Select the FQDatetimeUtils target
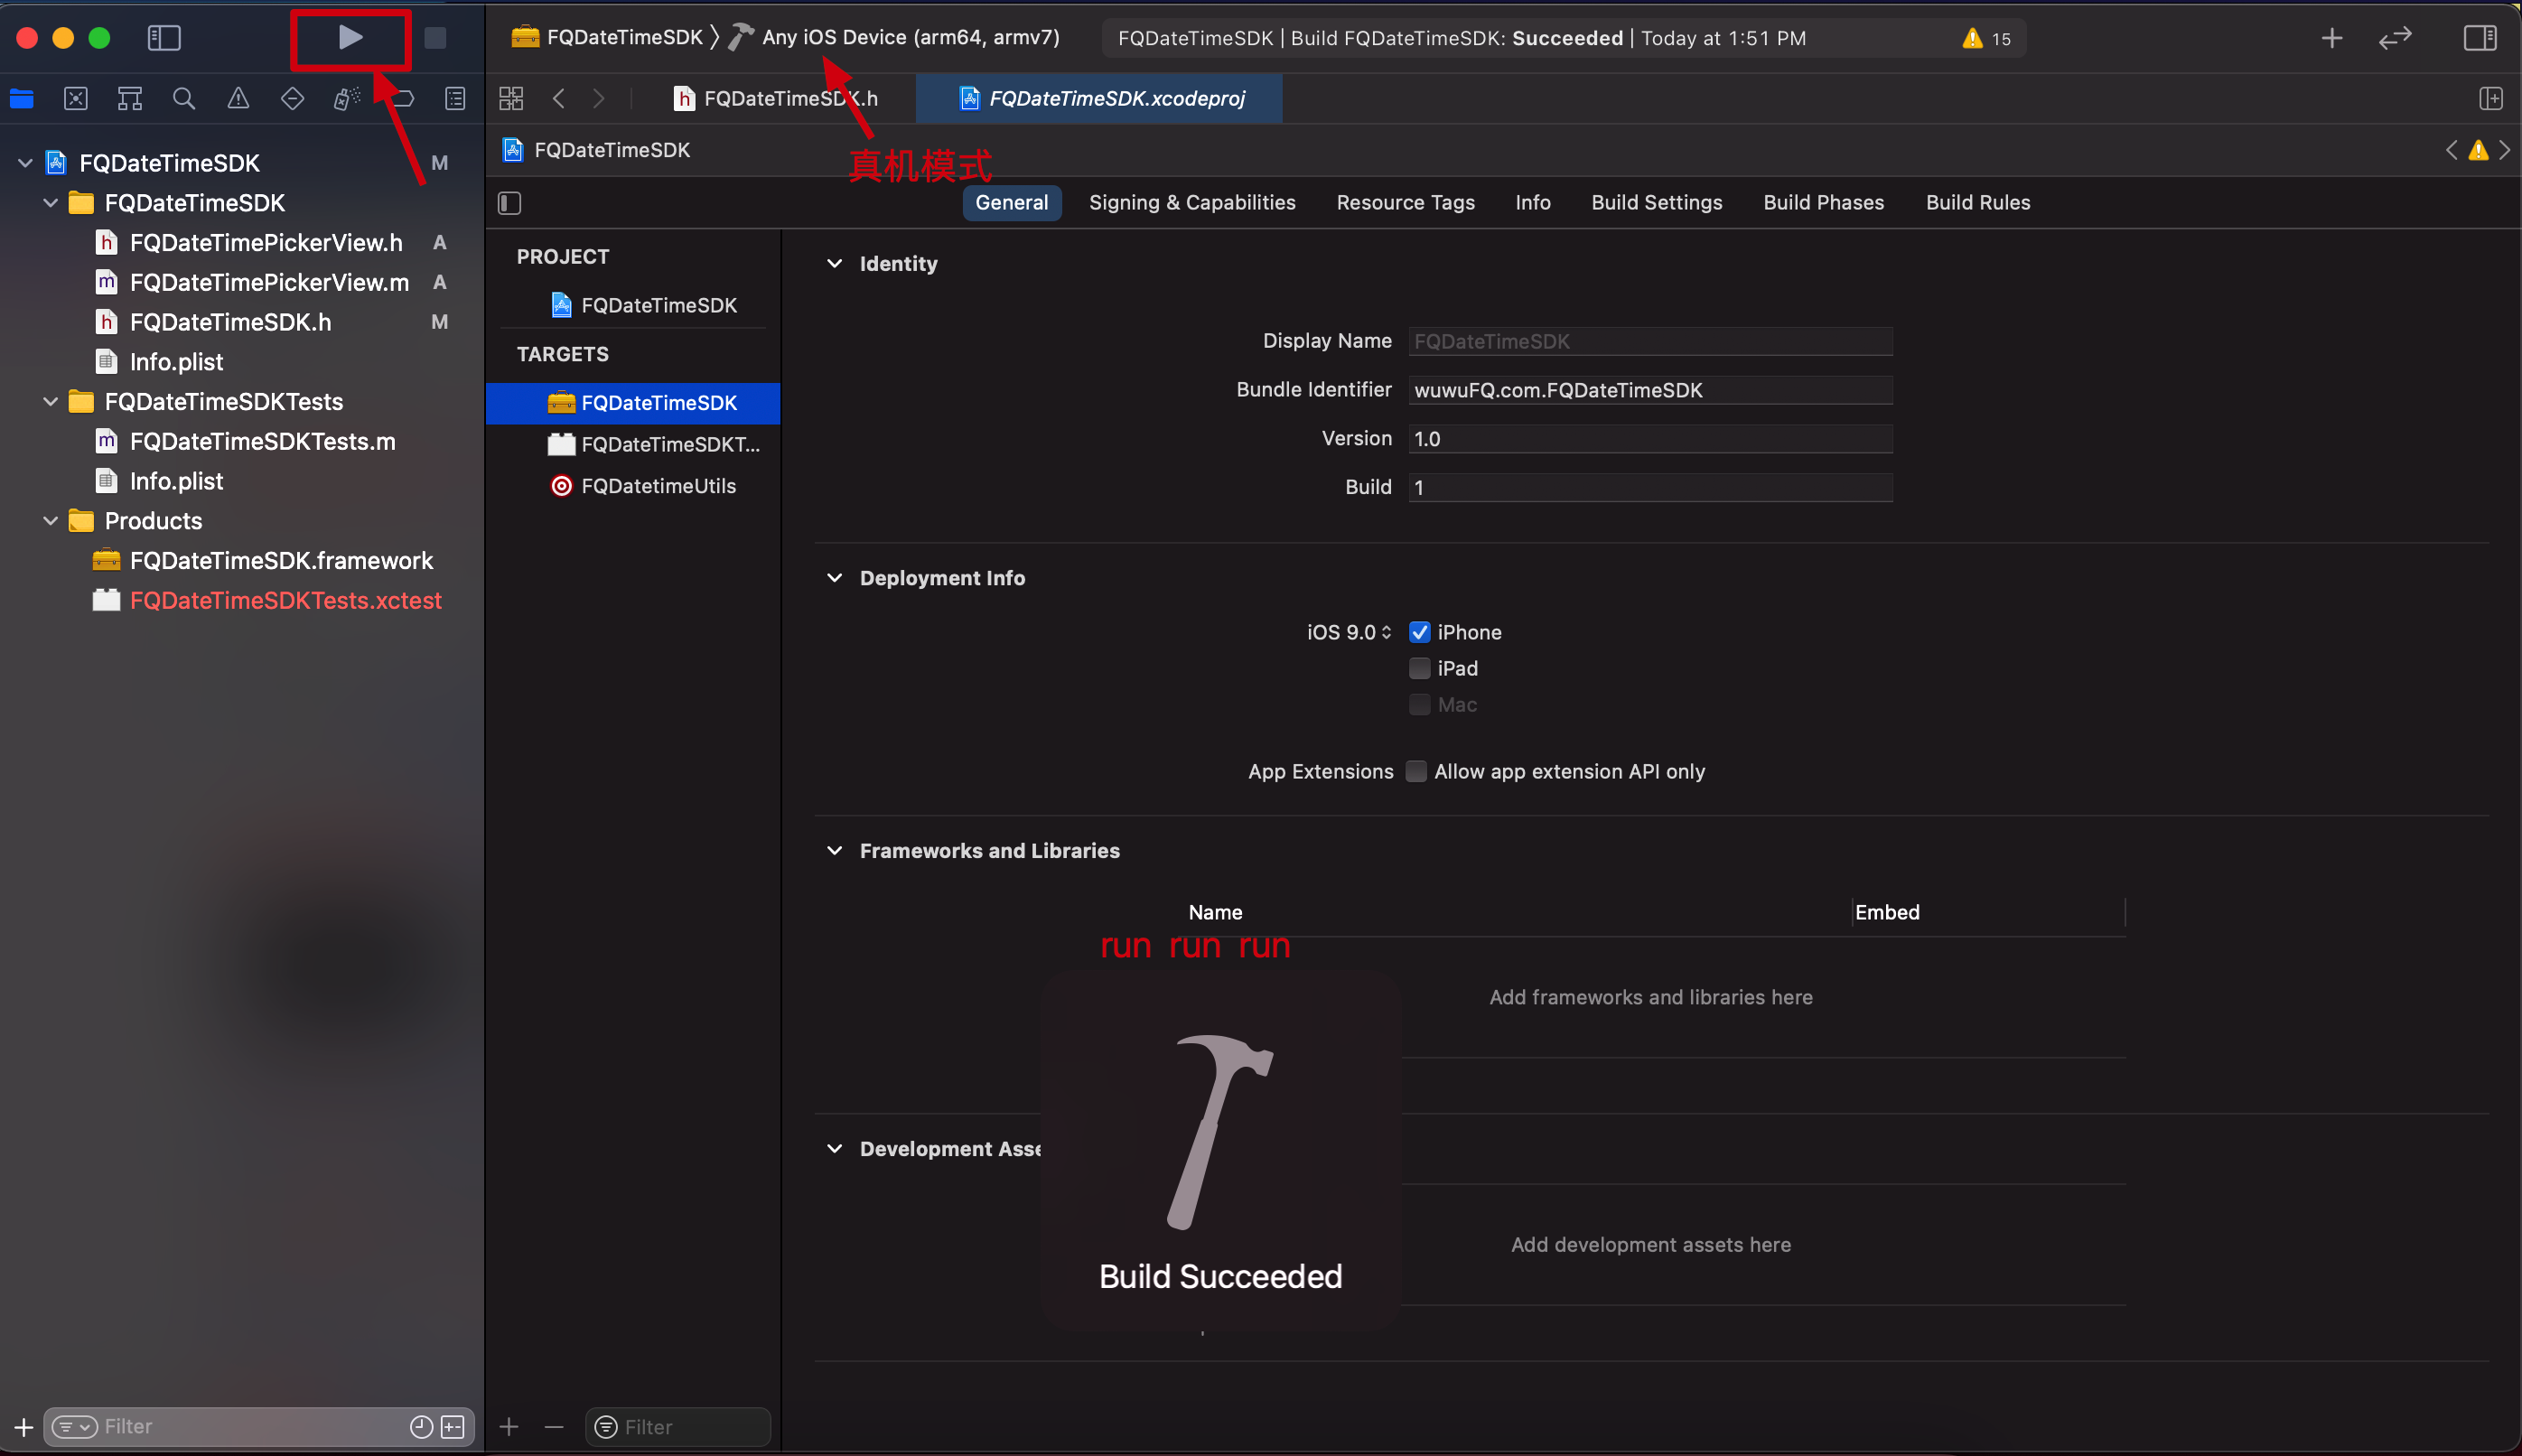Image resolution: width=2522 pixels, height=1456 pixels. 658,486
